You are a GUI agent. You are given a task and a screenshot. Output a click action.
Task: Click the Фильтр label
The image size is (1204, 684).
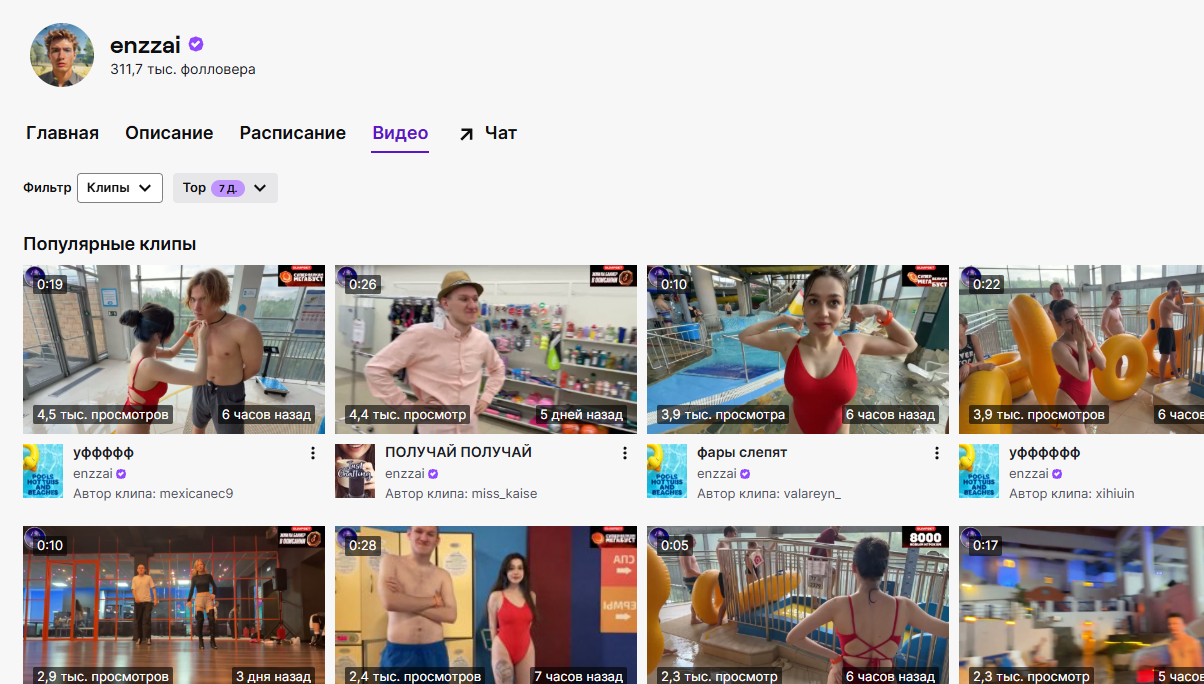(x=48, y=188)
